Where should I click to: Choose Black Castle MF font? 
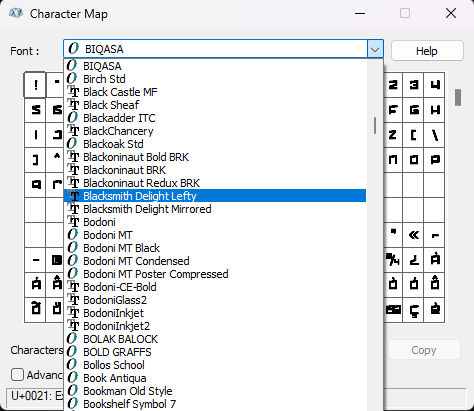[x=215, y=92]
